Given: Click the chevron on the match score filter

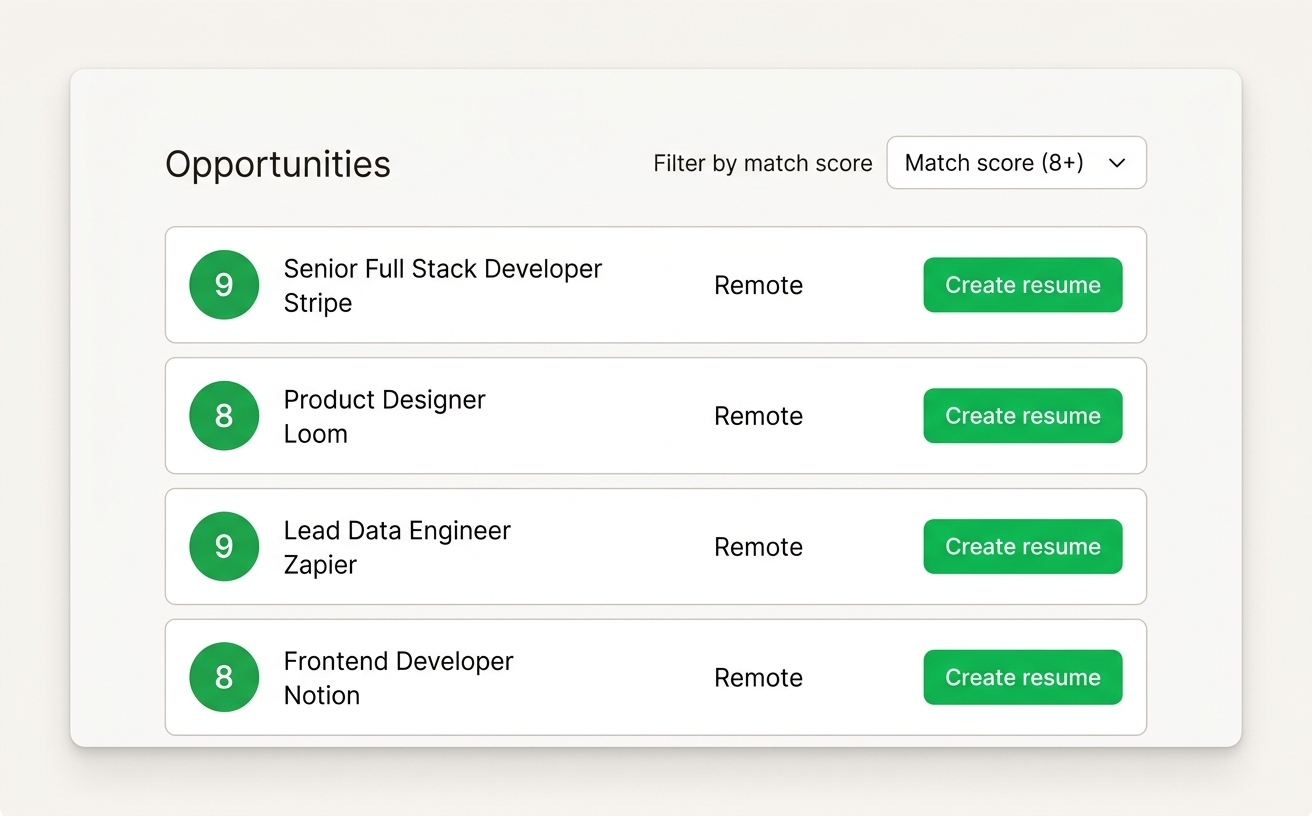Looking at the screenshot, I should 1118,162.
